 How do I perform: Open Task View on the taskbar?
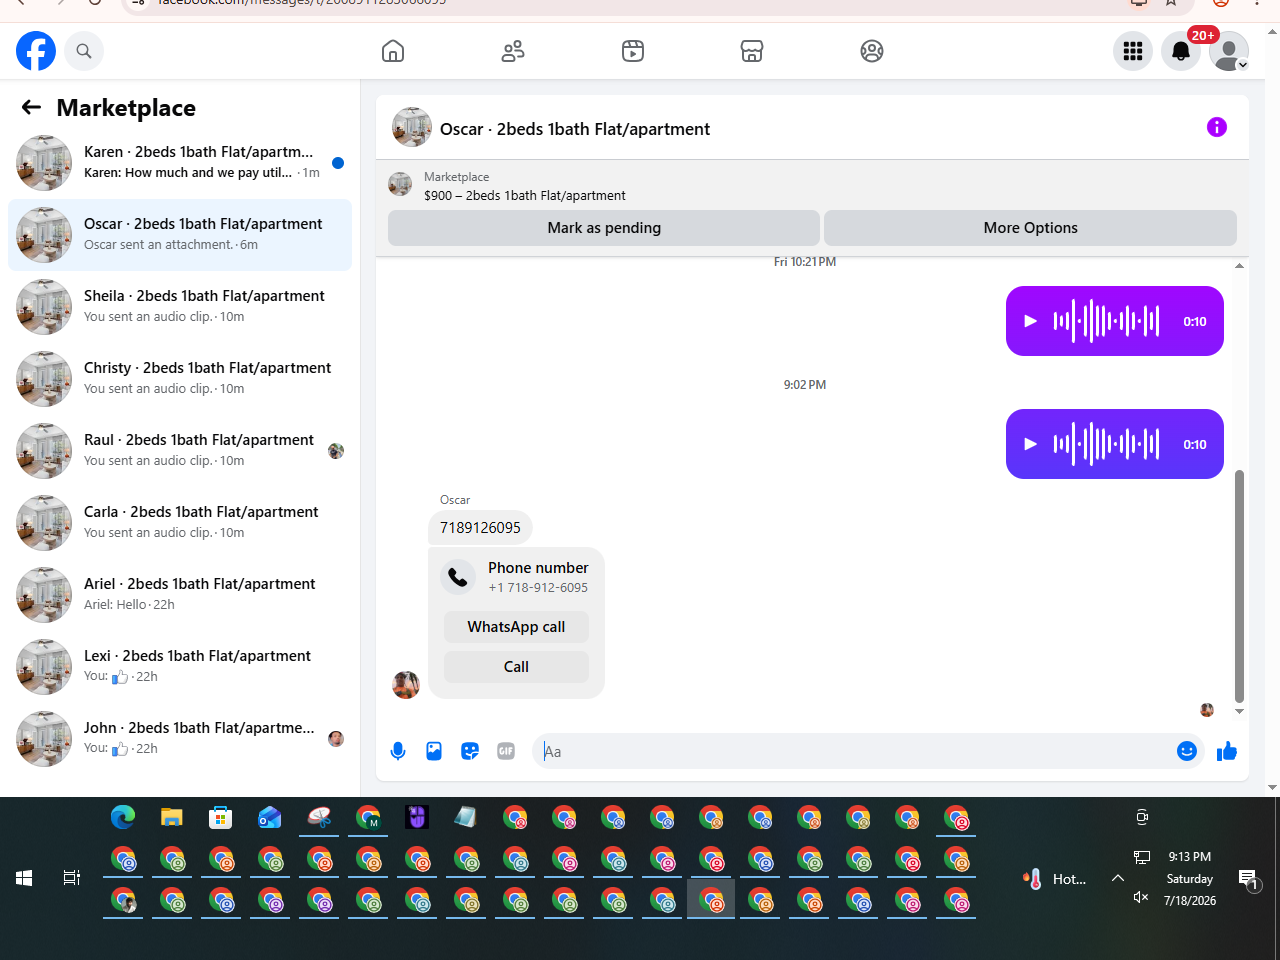(x=72, y=878)
